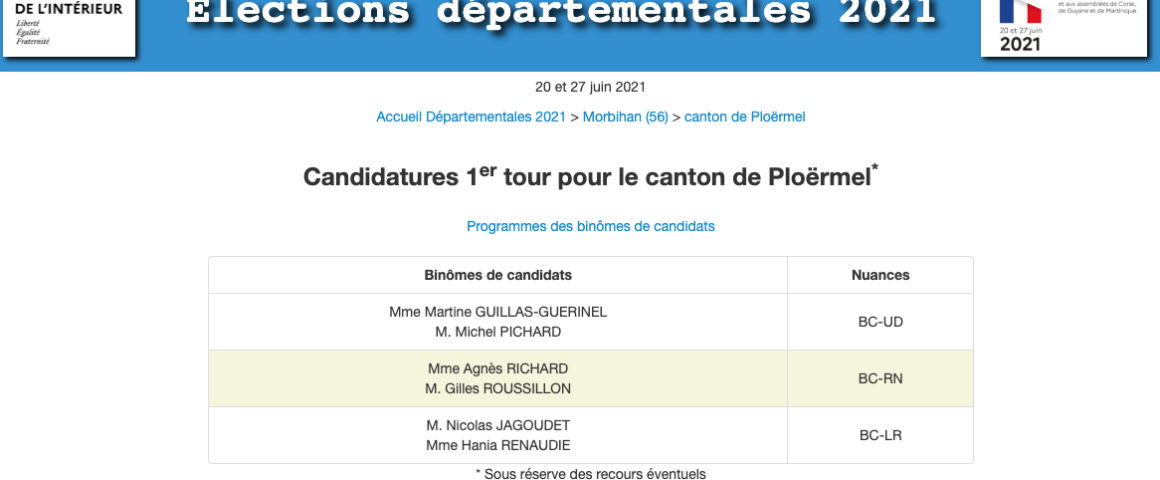
Task: Open the Accueil Départementales 2021 breadcrumb link
Action: coord(471,117)
